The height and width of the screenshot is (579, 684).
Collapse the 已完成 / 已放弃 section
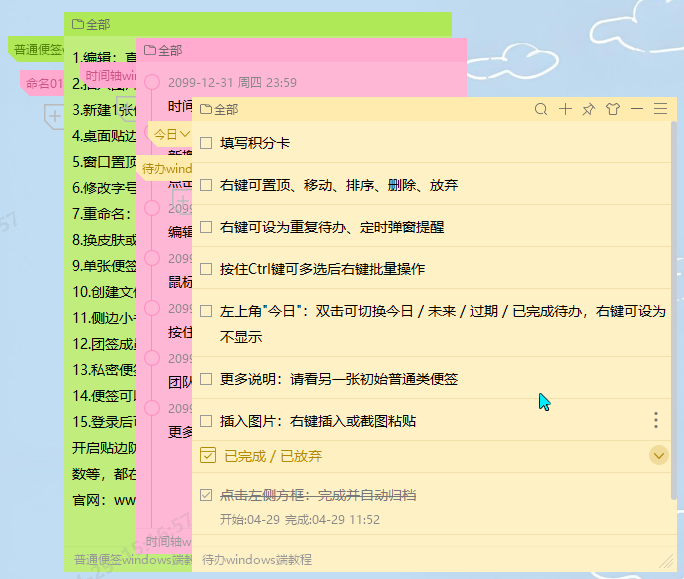pyautogui.click(x=658, y=456)
